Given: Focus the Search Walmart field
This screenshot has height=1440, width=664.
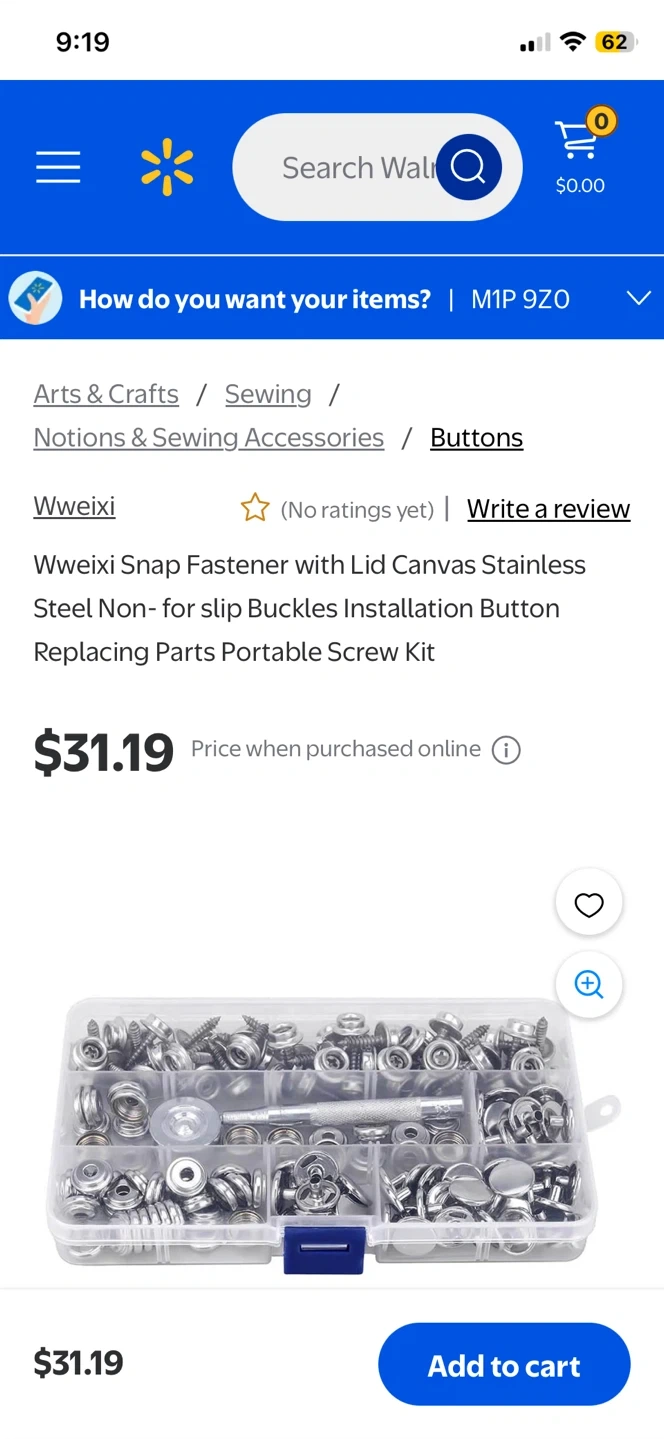Looking at the screenshot, I should point(350,167).
